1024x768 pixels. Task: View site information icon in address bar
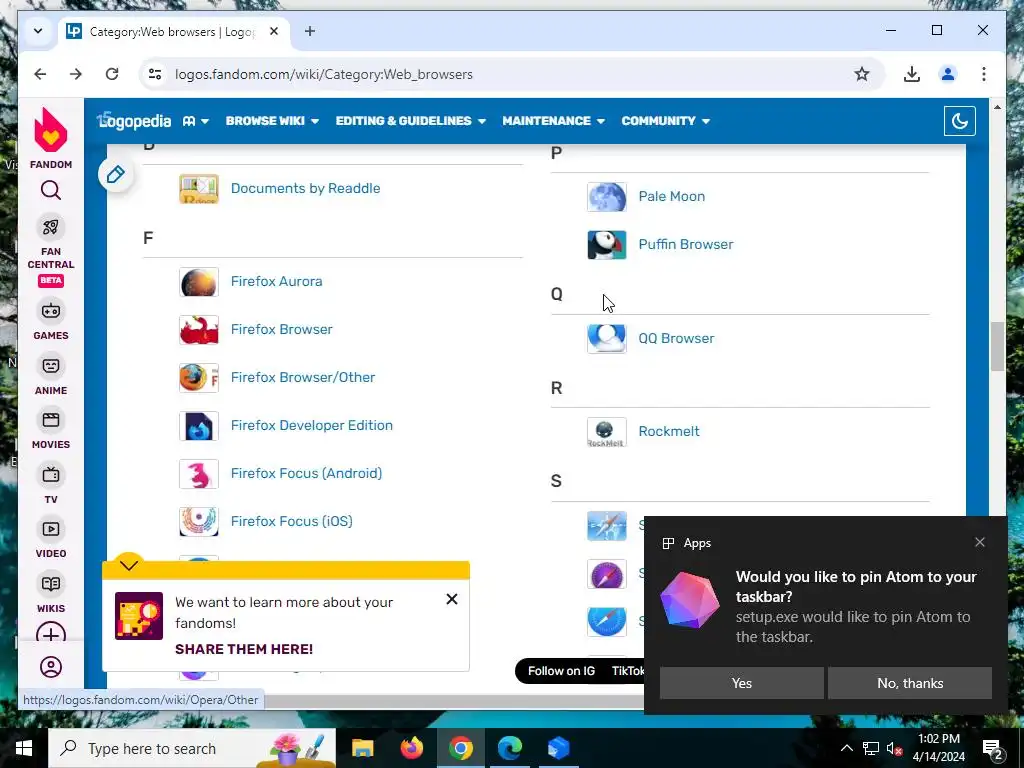155,74
